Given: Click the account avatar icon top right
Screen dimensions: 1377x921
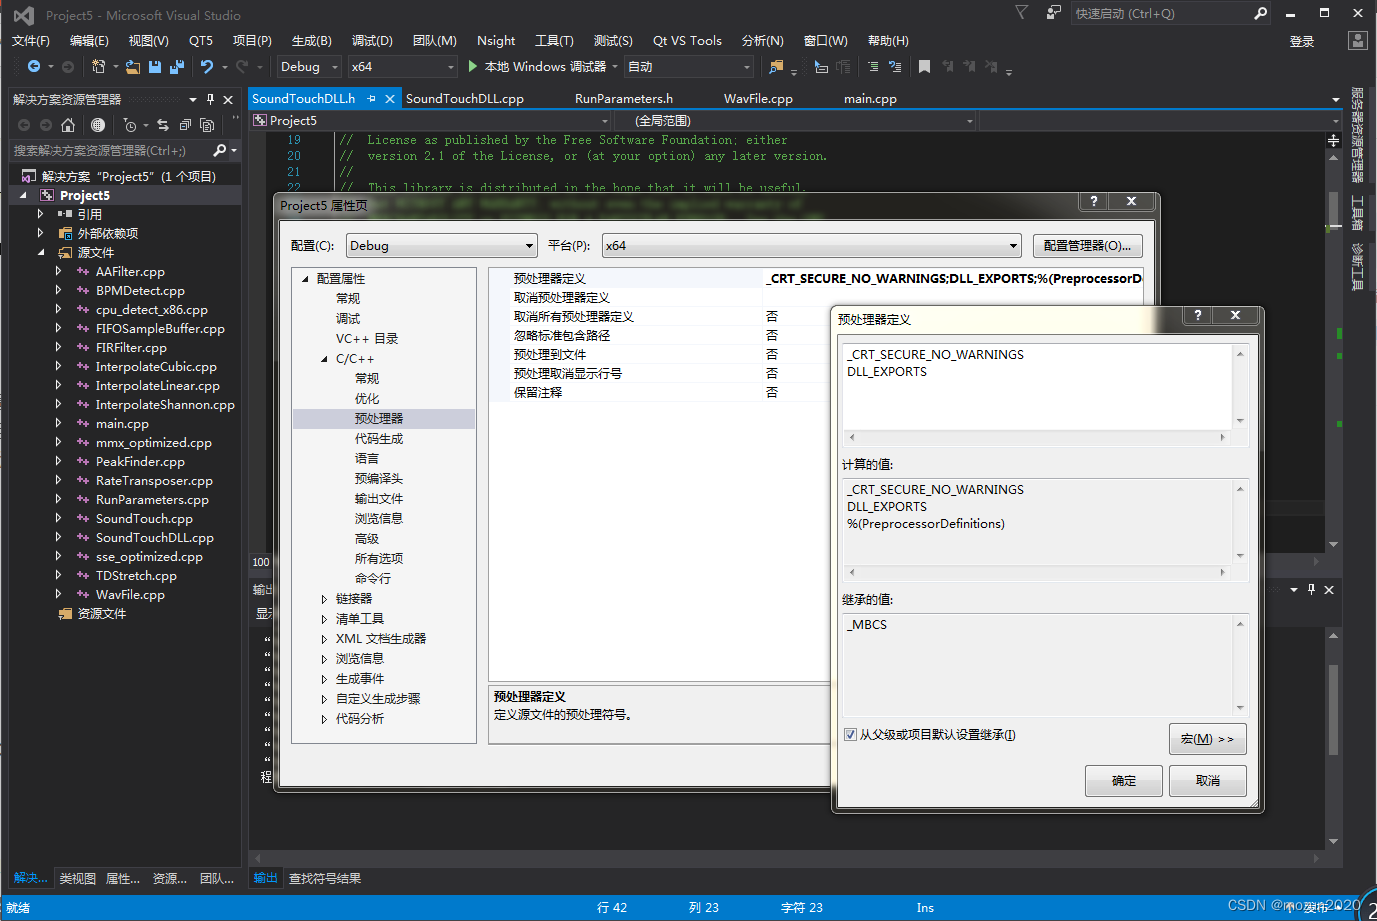Looking at the screenshot, I should (1357, 40).
